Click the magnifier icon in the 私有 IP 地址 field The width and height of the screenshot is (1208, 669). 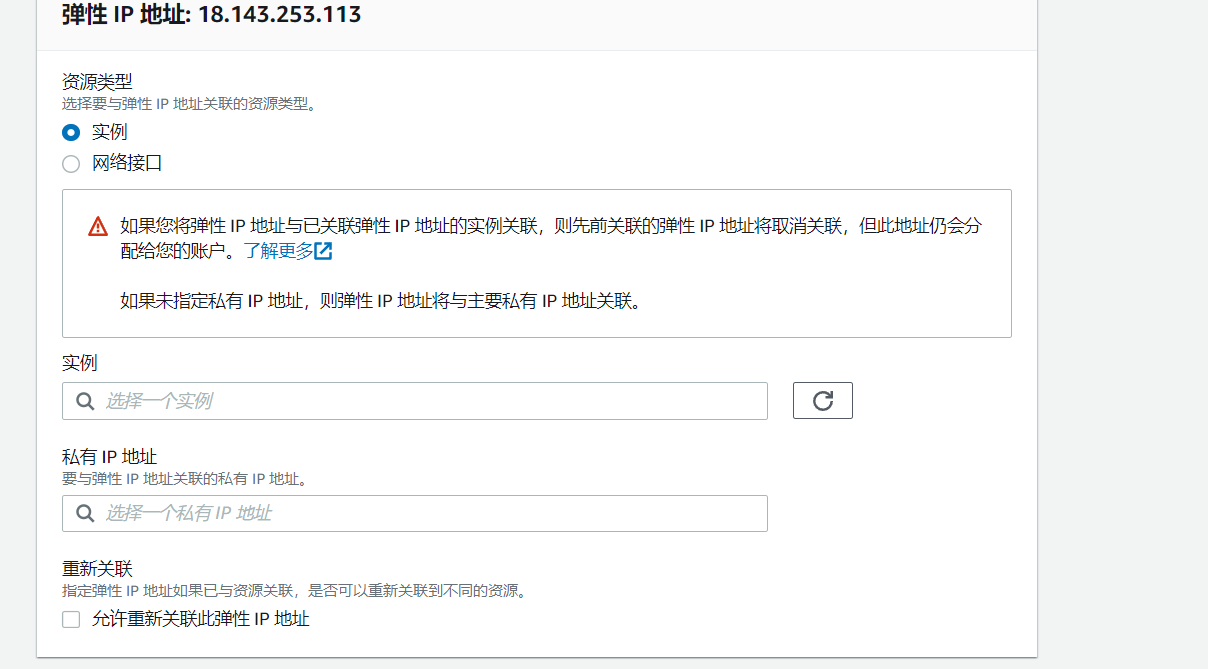[x=85, y=513]
